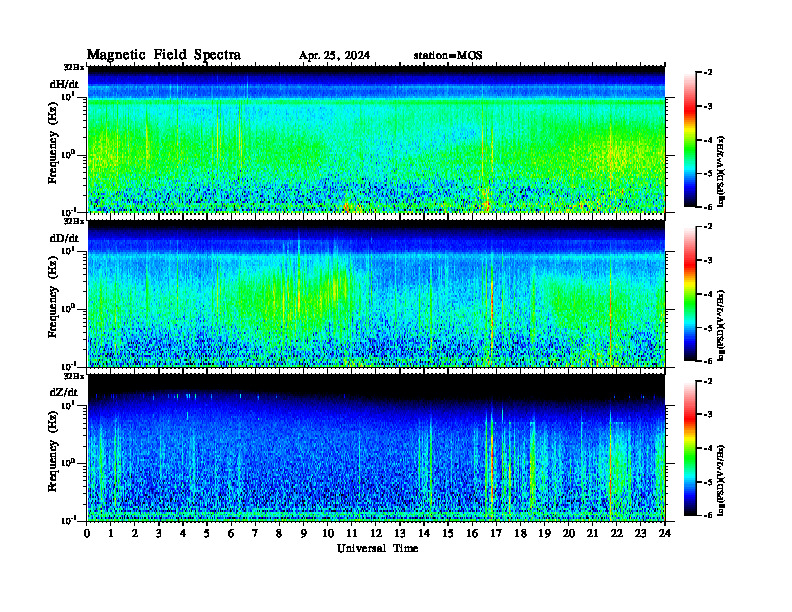Click the dD/dt panel color scale bar
The image size is (792, 612).
[690, 294]
